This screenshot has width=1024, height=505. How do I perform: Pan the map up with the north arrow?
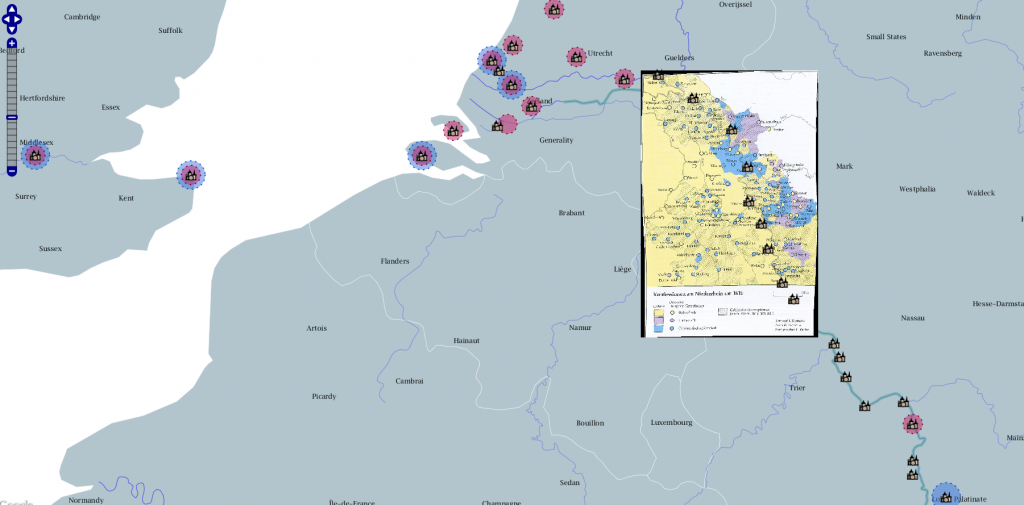pos(12,11)
